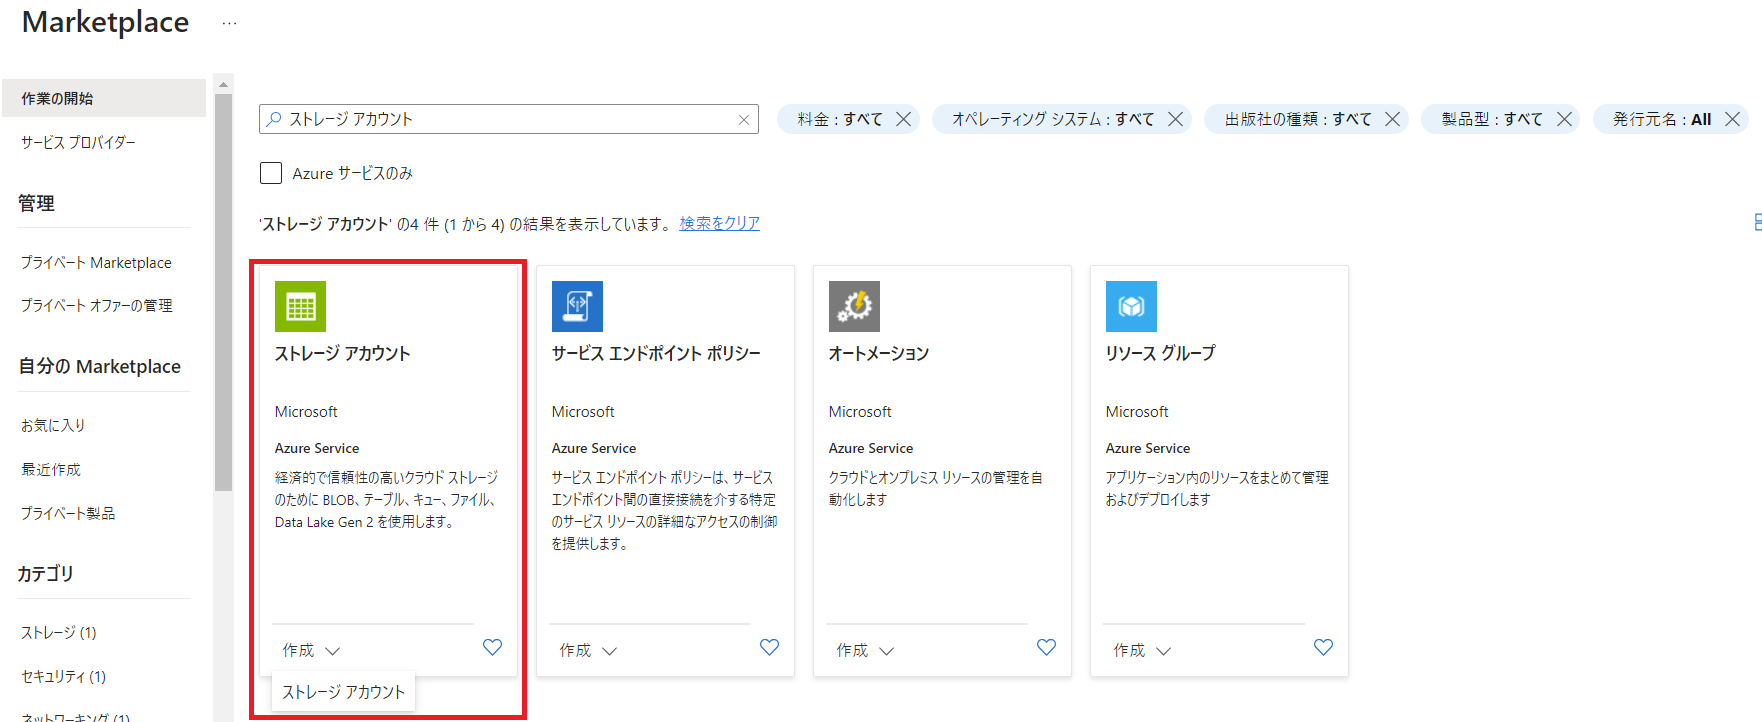Click the magnifier icon in the search box
Viewport: 1762px width, 722px height.
pyautogui.click(x=274, y=119)
